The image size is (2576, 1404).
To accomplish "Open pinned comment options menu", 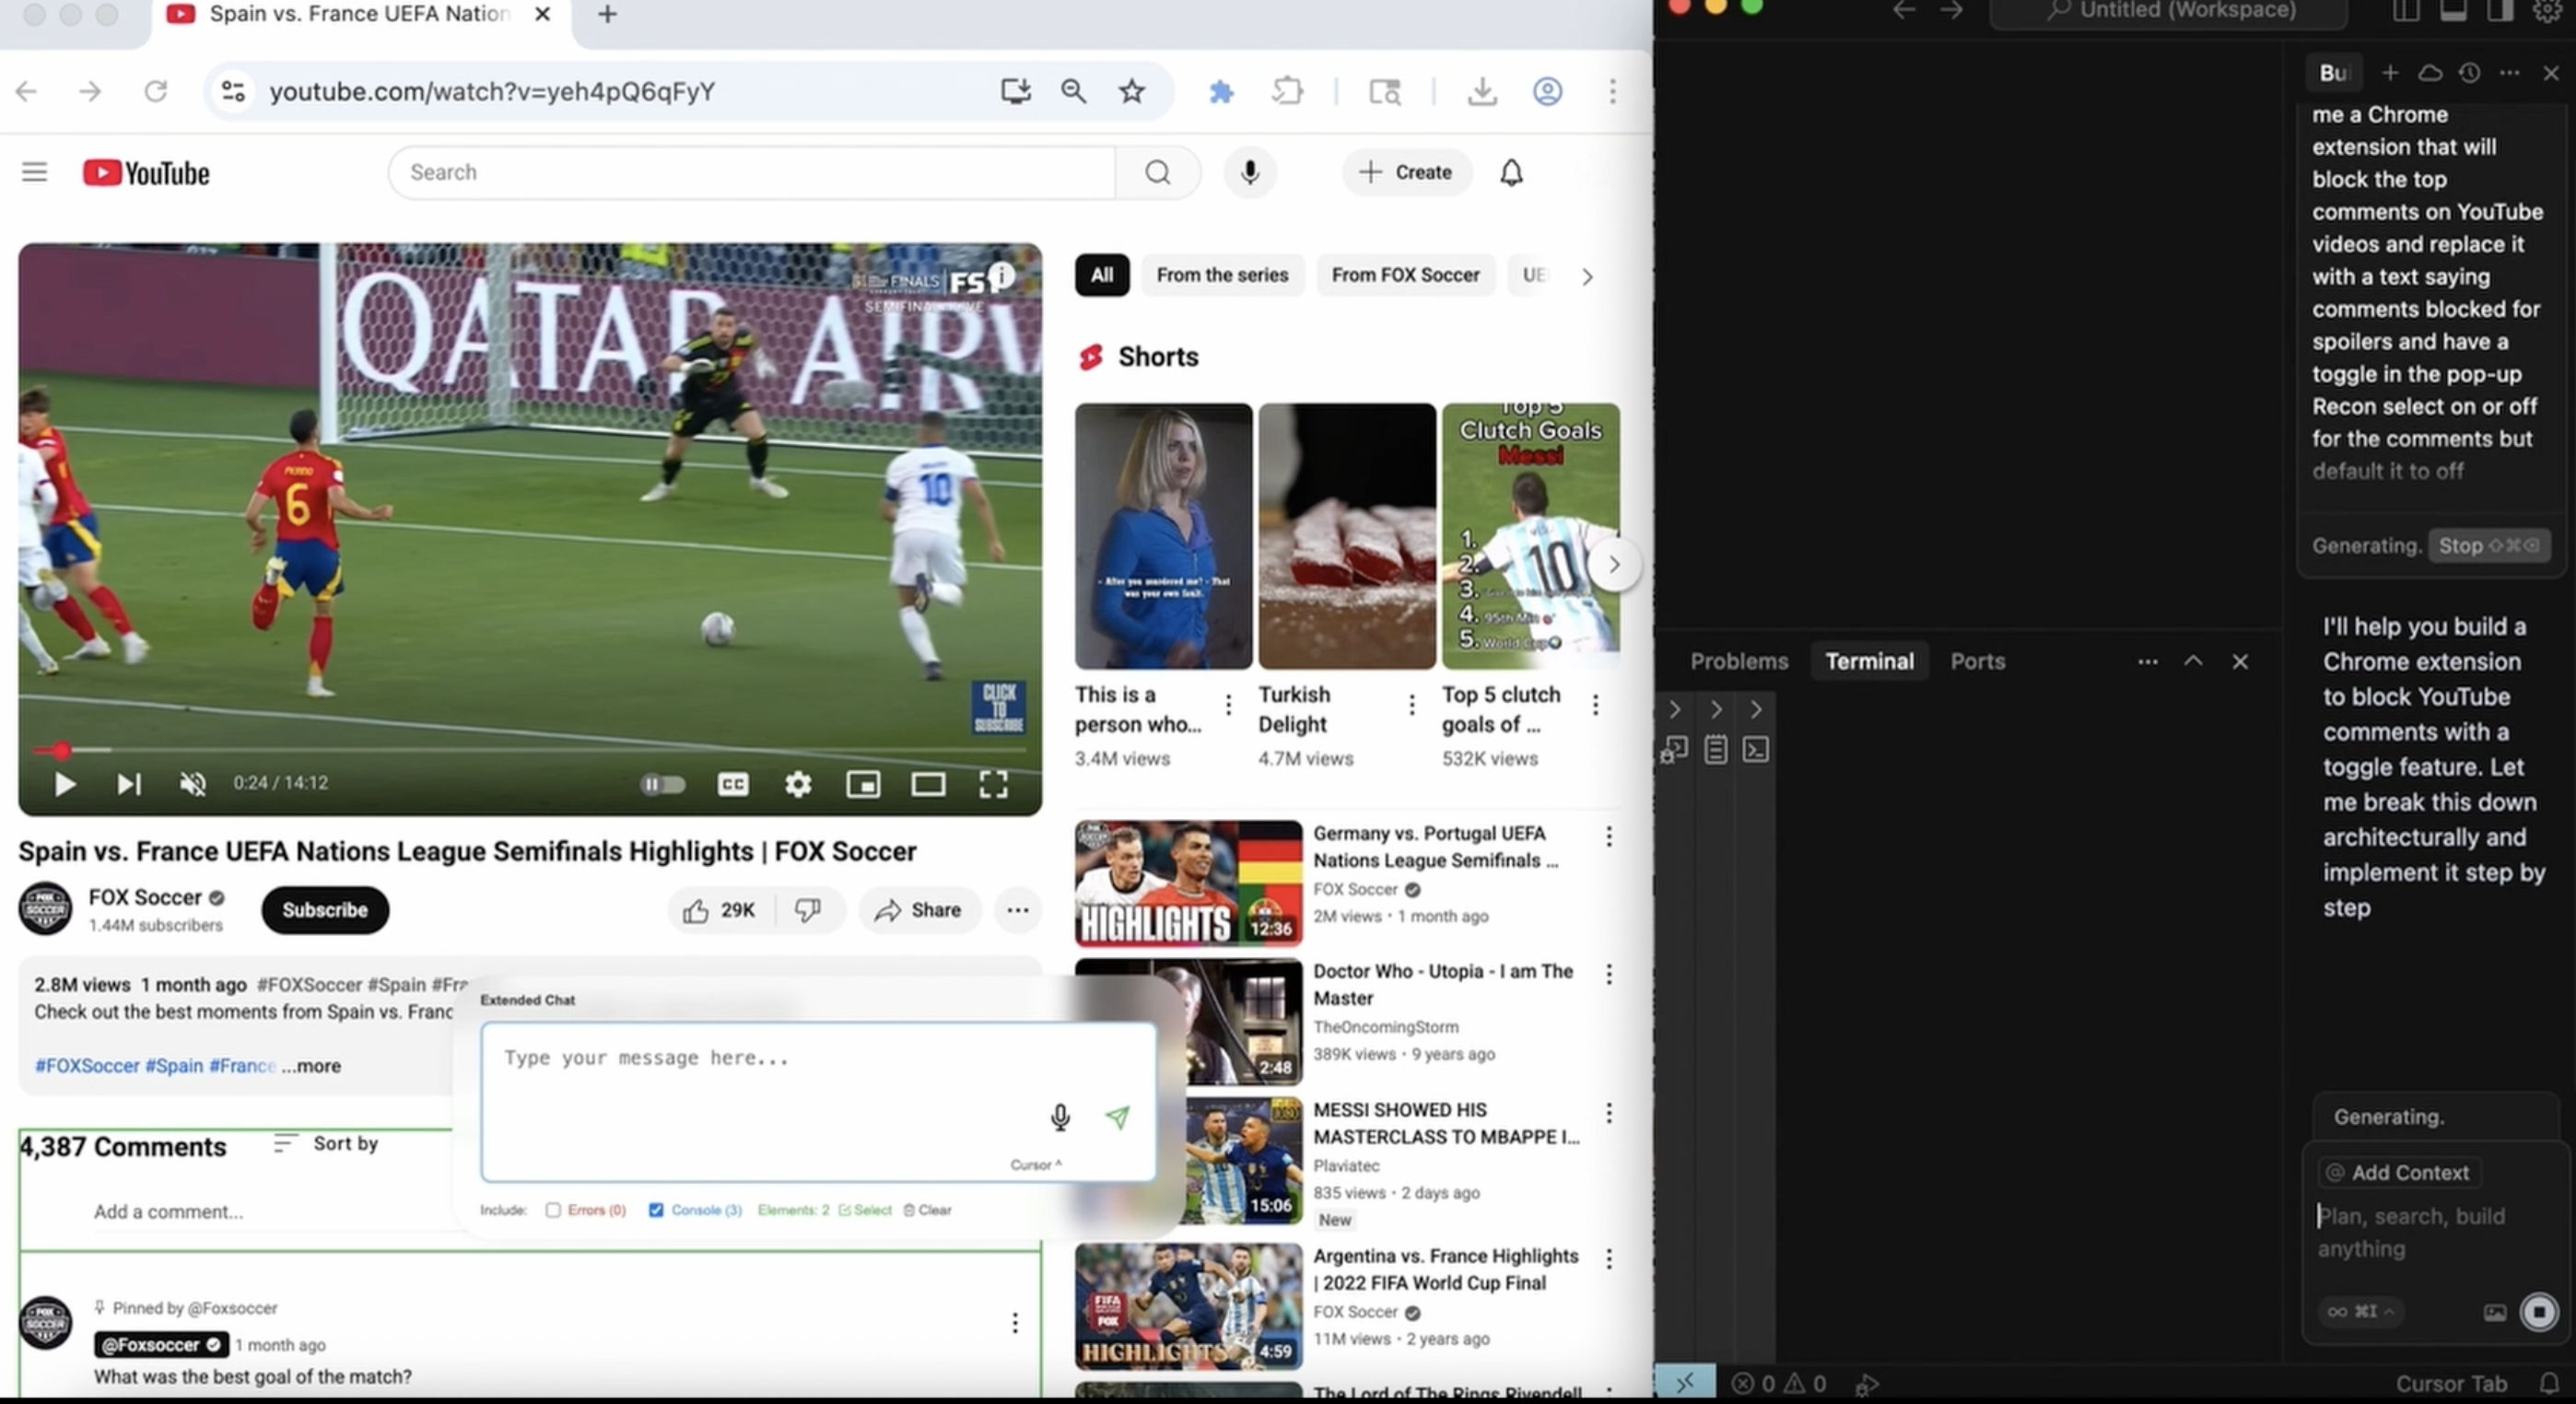I will coord(1015,1323).
